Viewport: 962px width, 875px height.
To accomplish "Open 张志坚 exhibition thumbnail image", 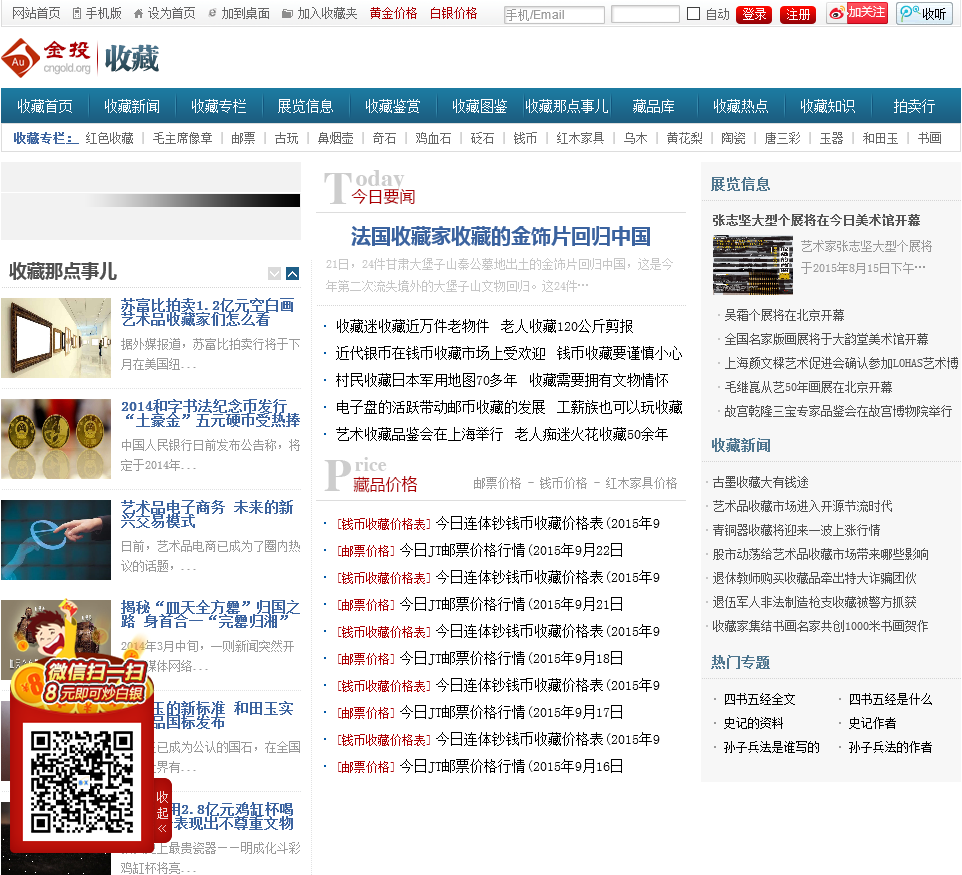I will pos(753,265).
